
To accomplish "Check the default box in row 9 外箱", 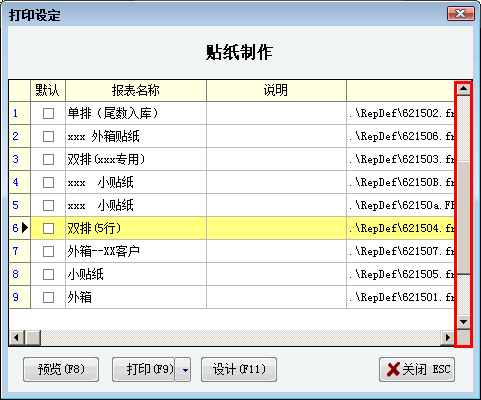I will tap(48, 297).
